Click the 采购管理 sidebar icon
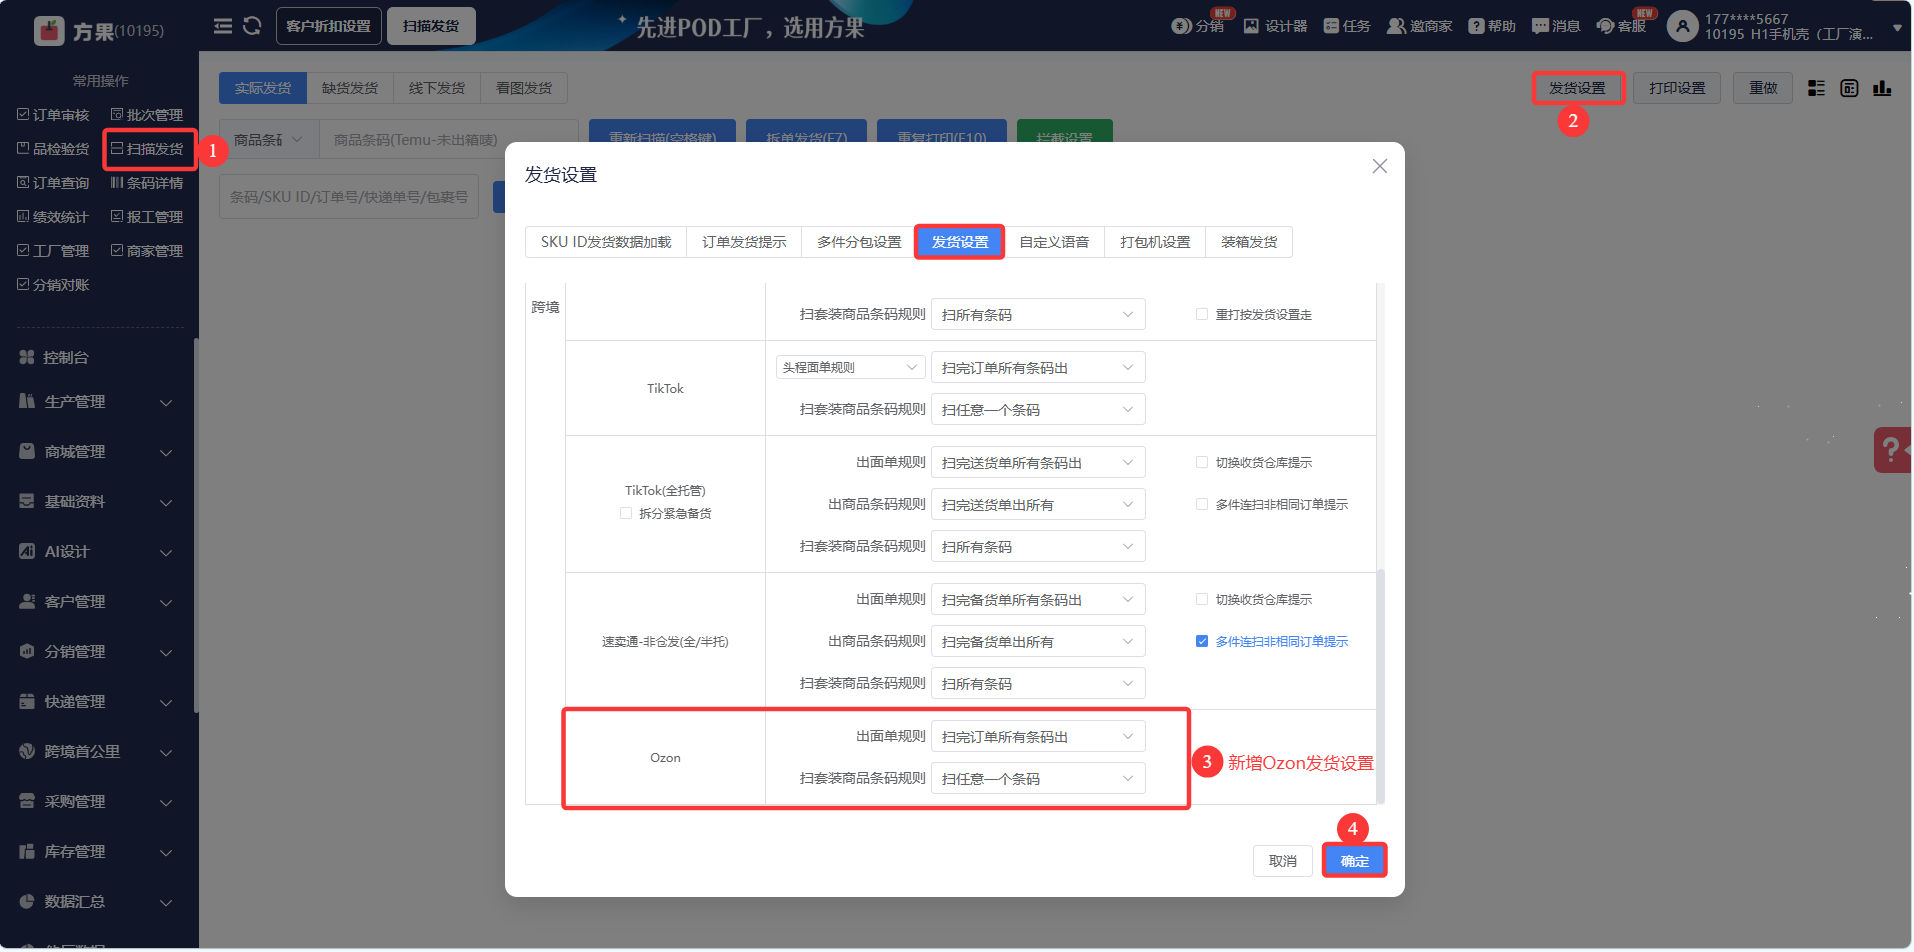 coord(27,801)
